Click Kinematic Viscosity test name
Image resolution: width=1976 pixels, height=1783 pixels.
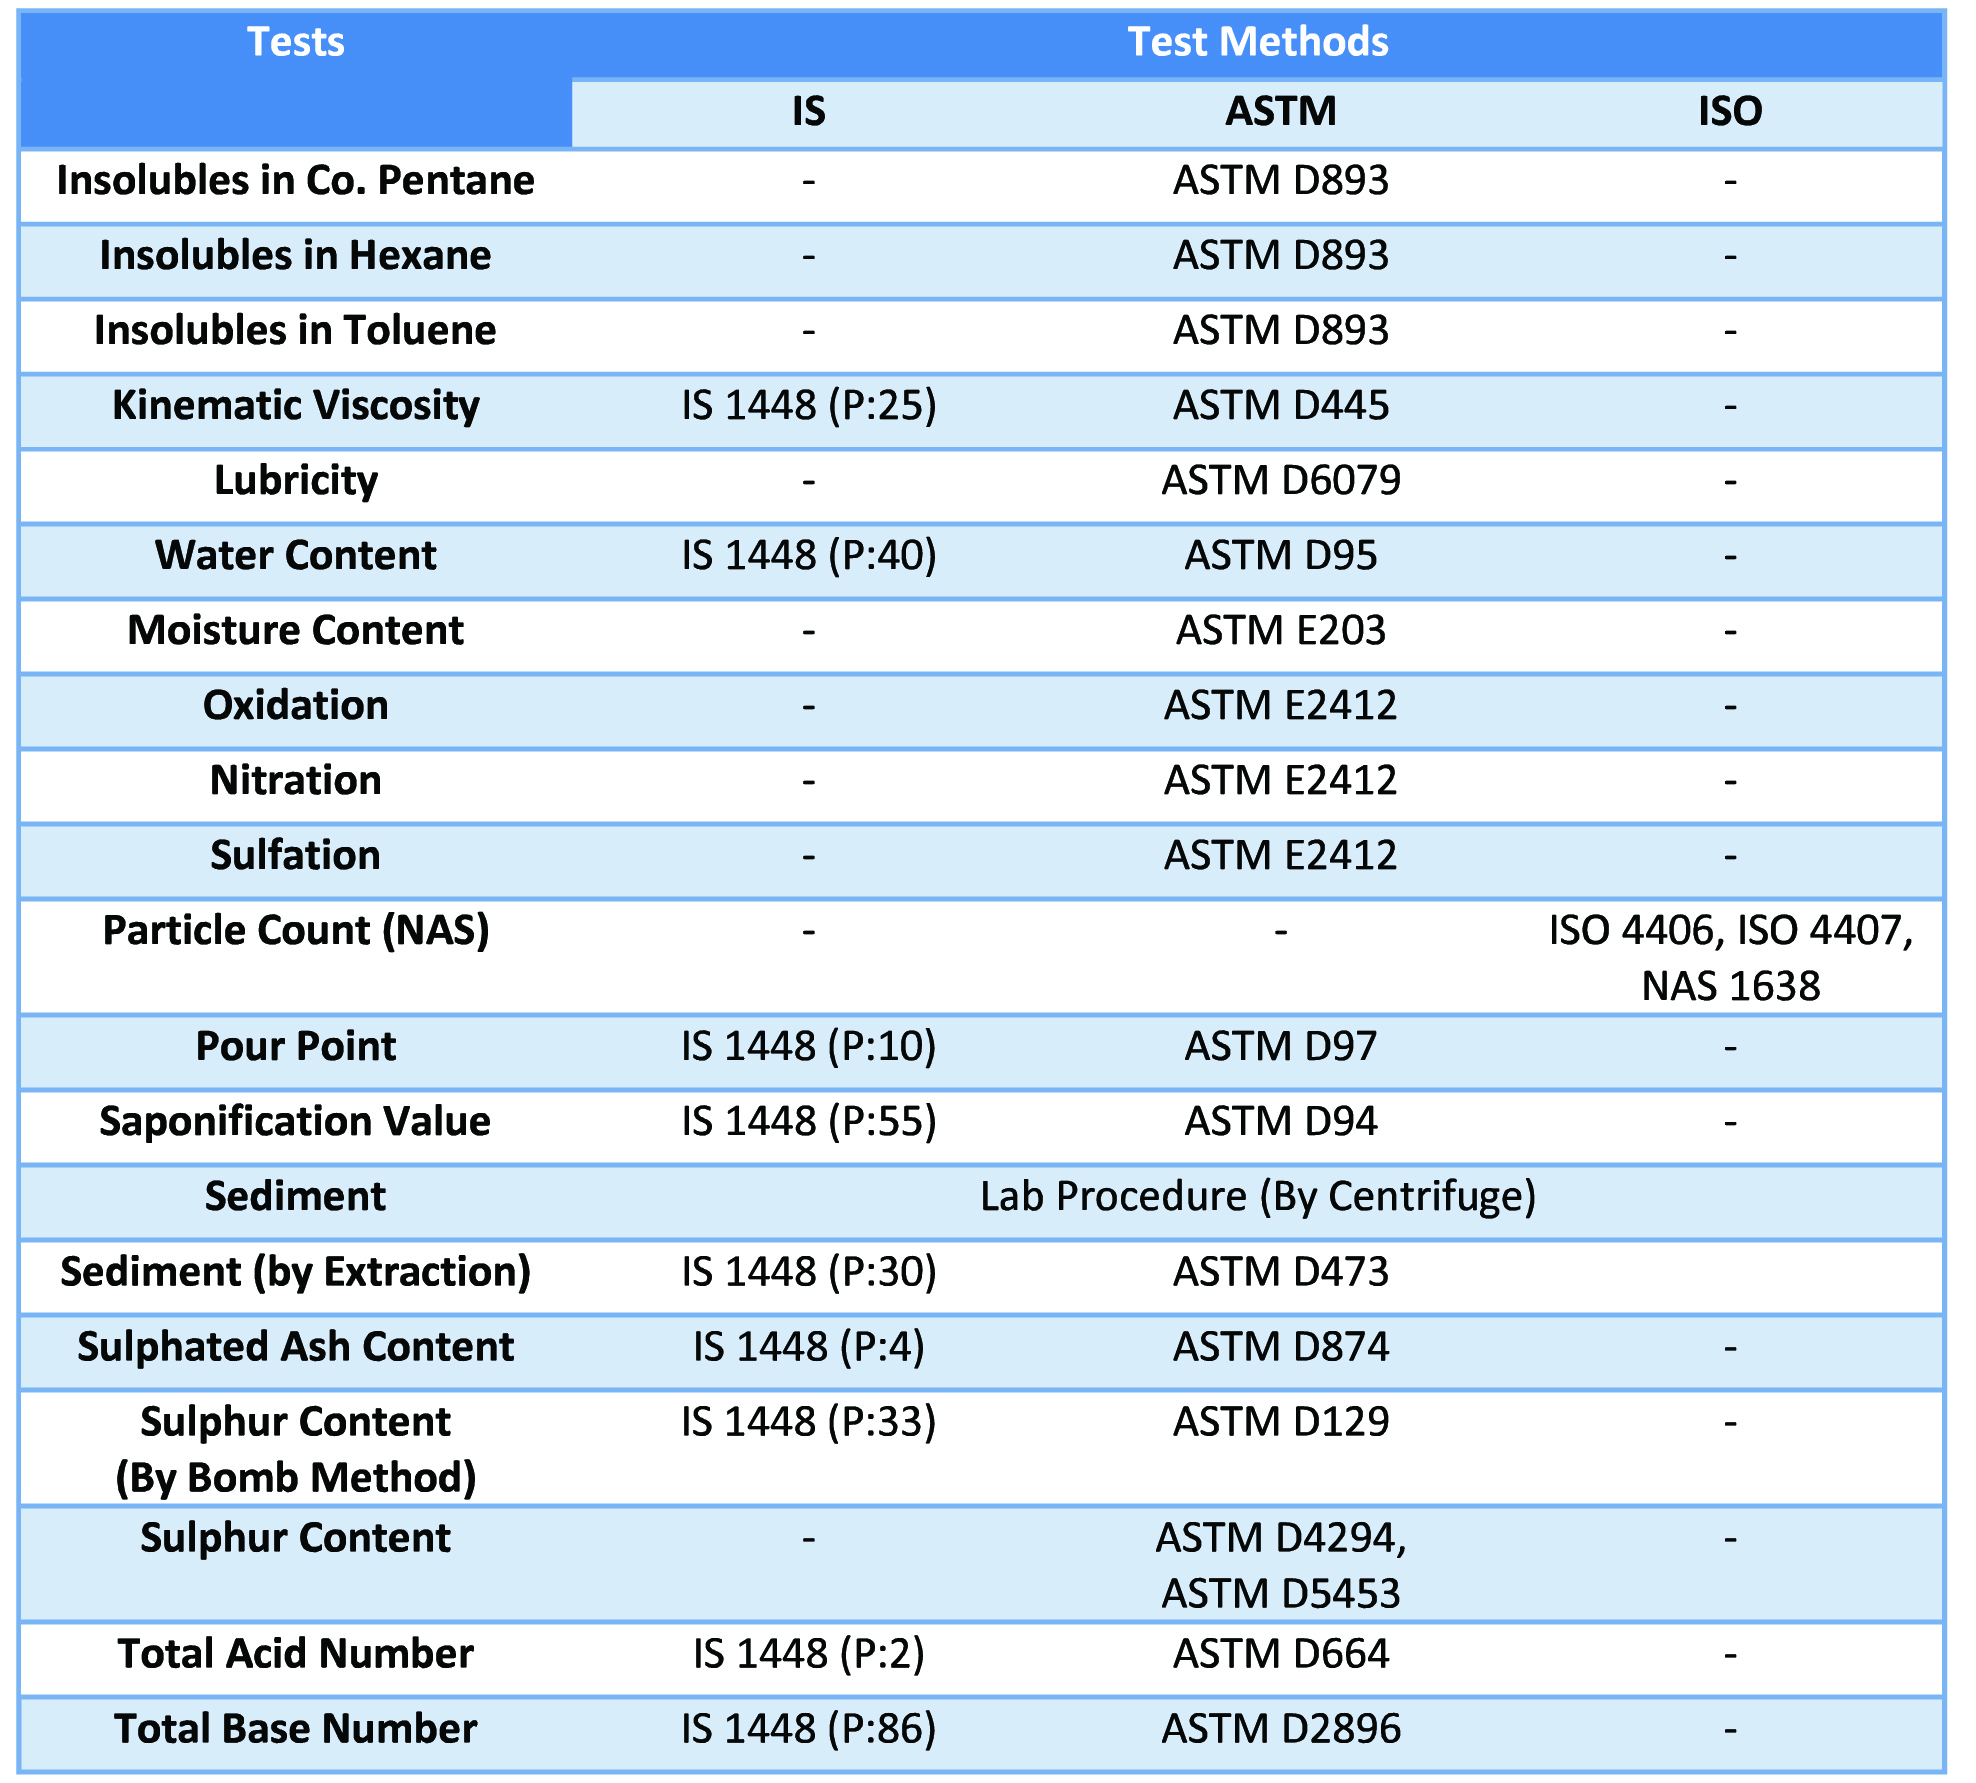point(295,406)
